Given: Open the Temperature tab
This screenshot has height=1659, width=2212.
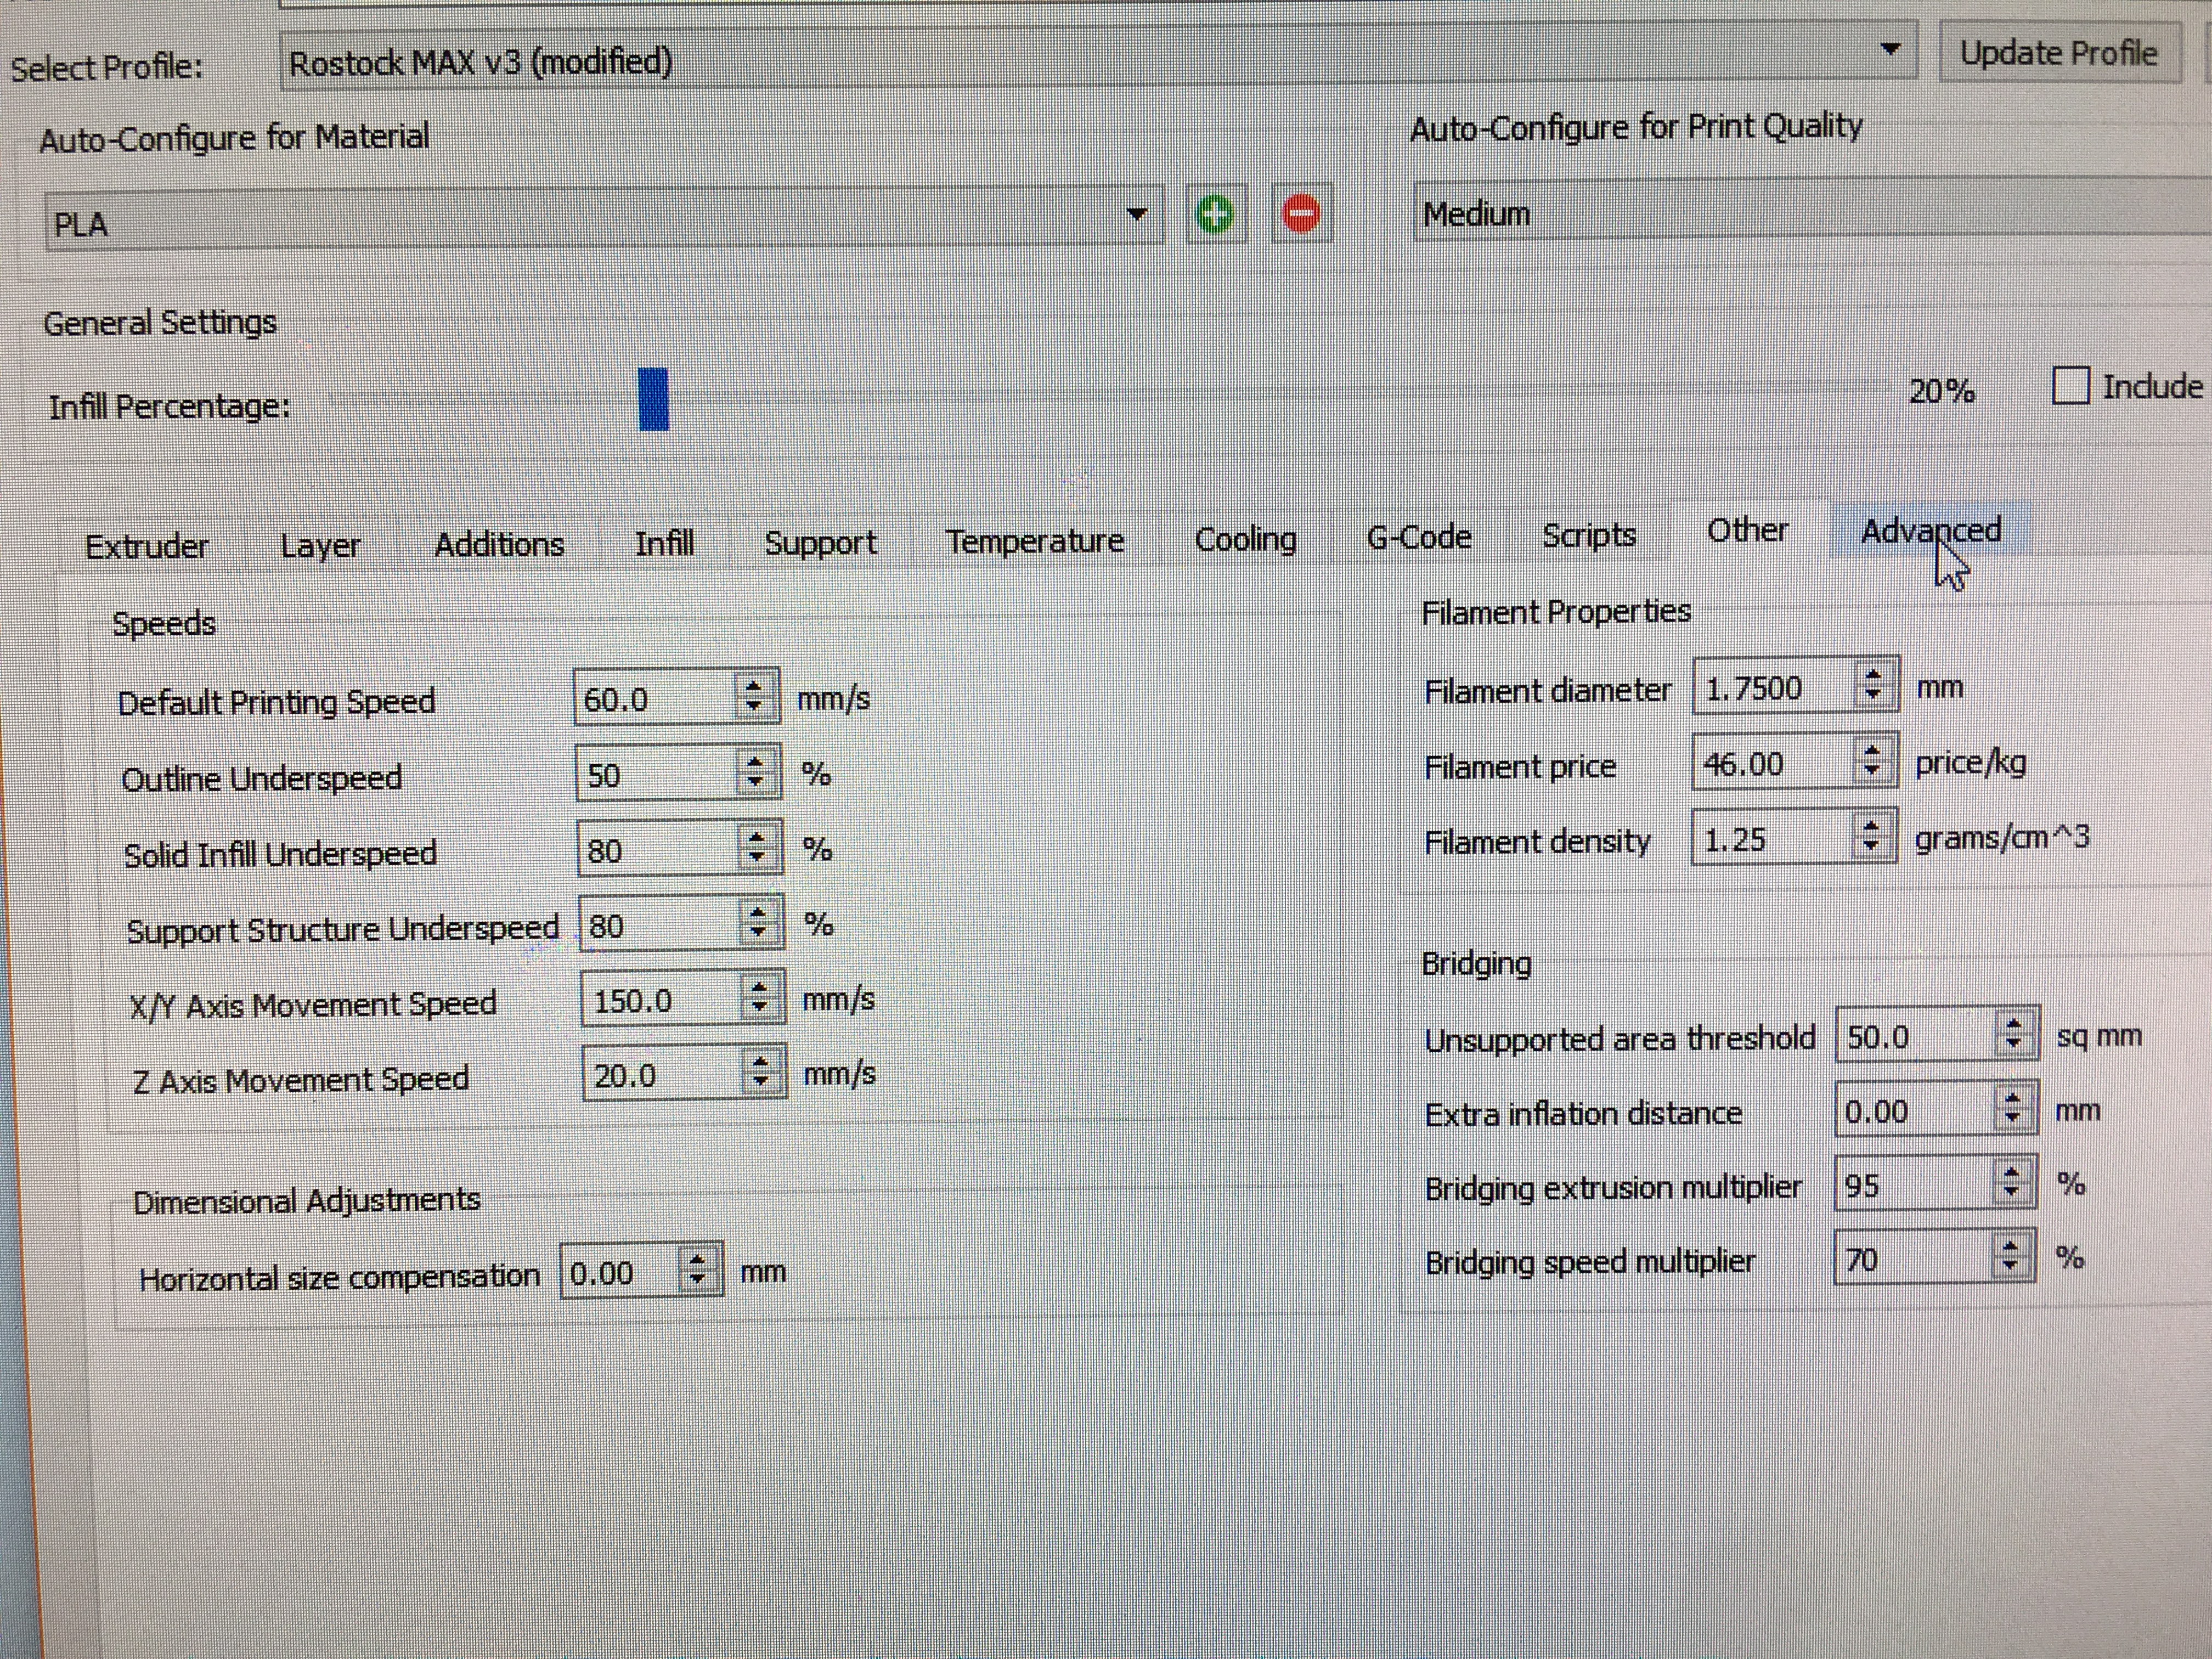Looking at the screenshot, I should tap(1034, 541).
